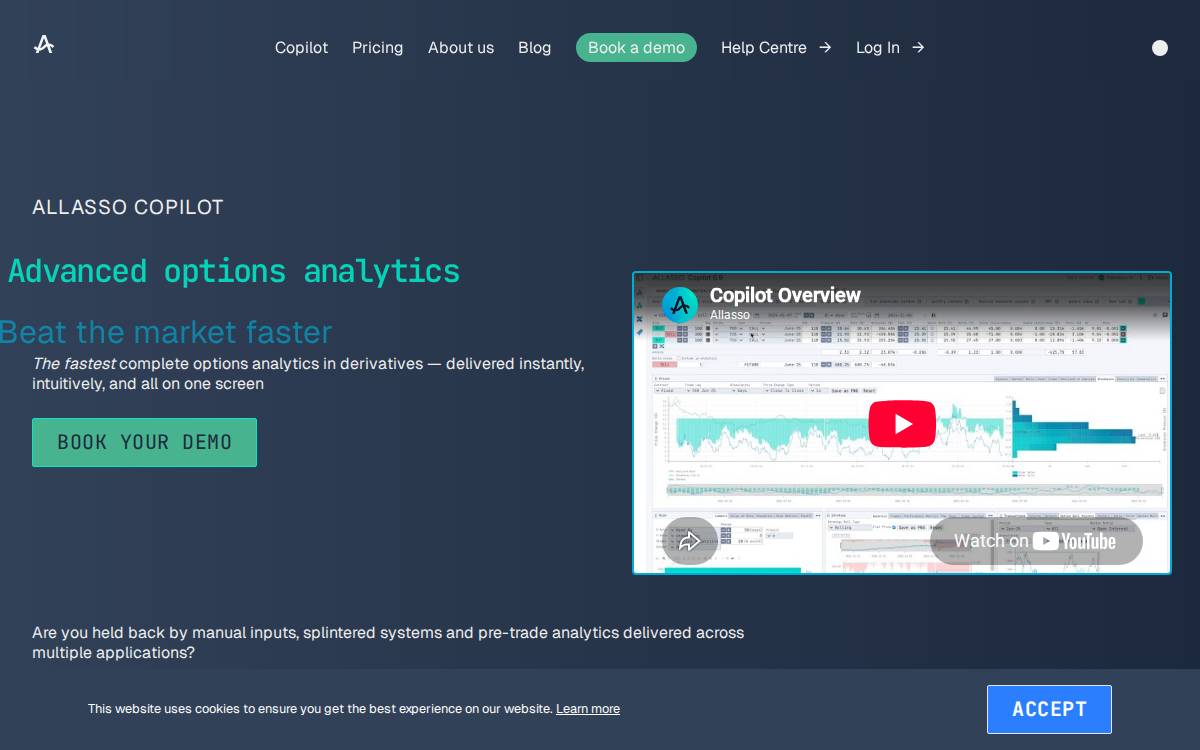This screenshot has width=1200, height=750.
Task: Go to the Pricing page
Action: tap(377, 48)
